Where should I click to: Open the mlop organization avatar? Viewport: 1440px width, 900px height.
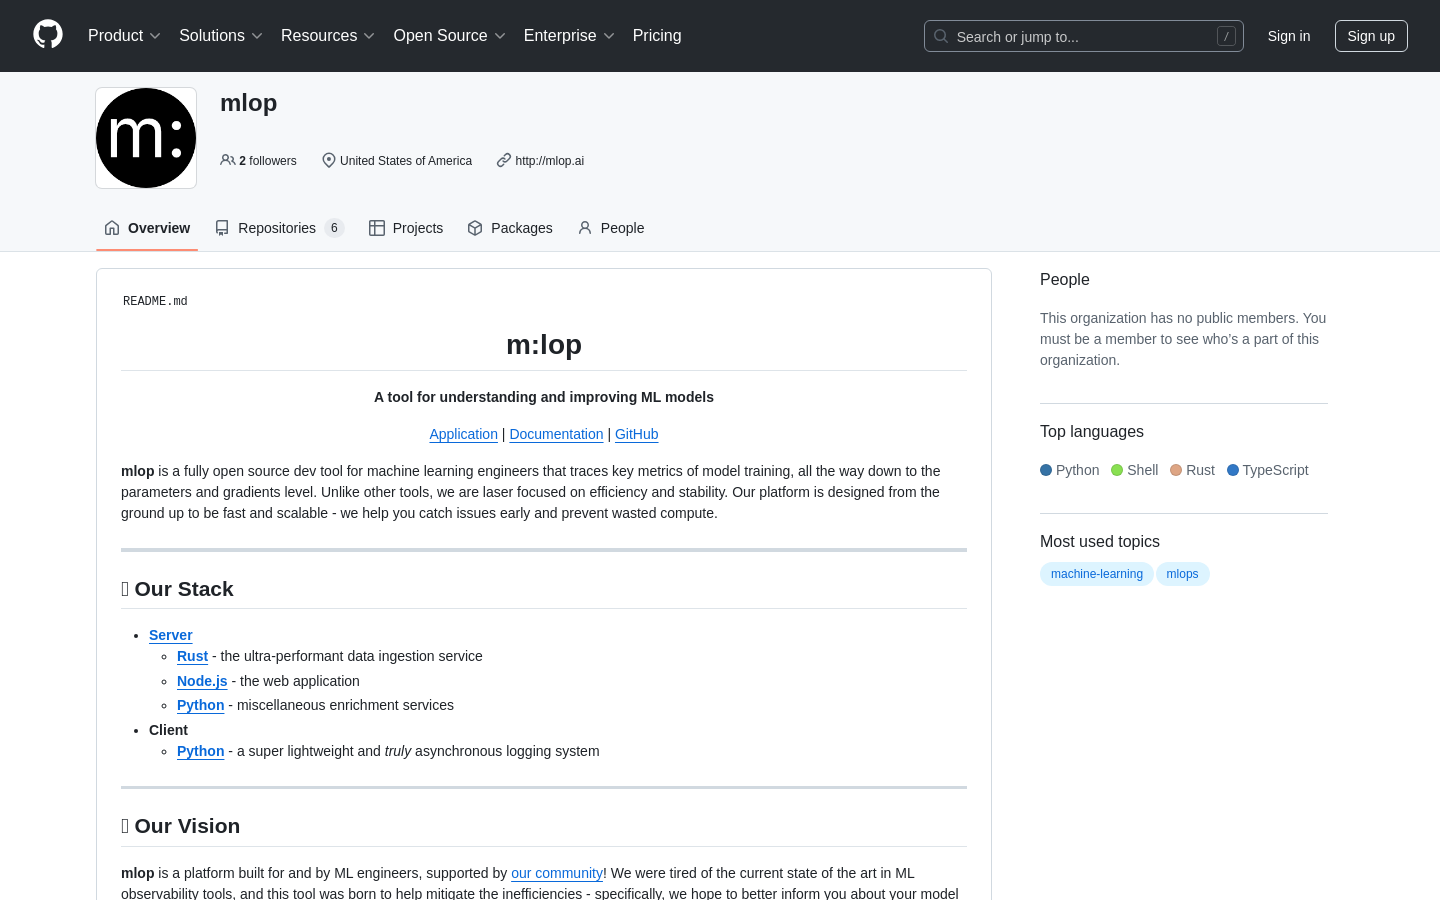tap(146, 138)
